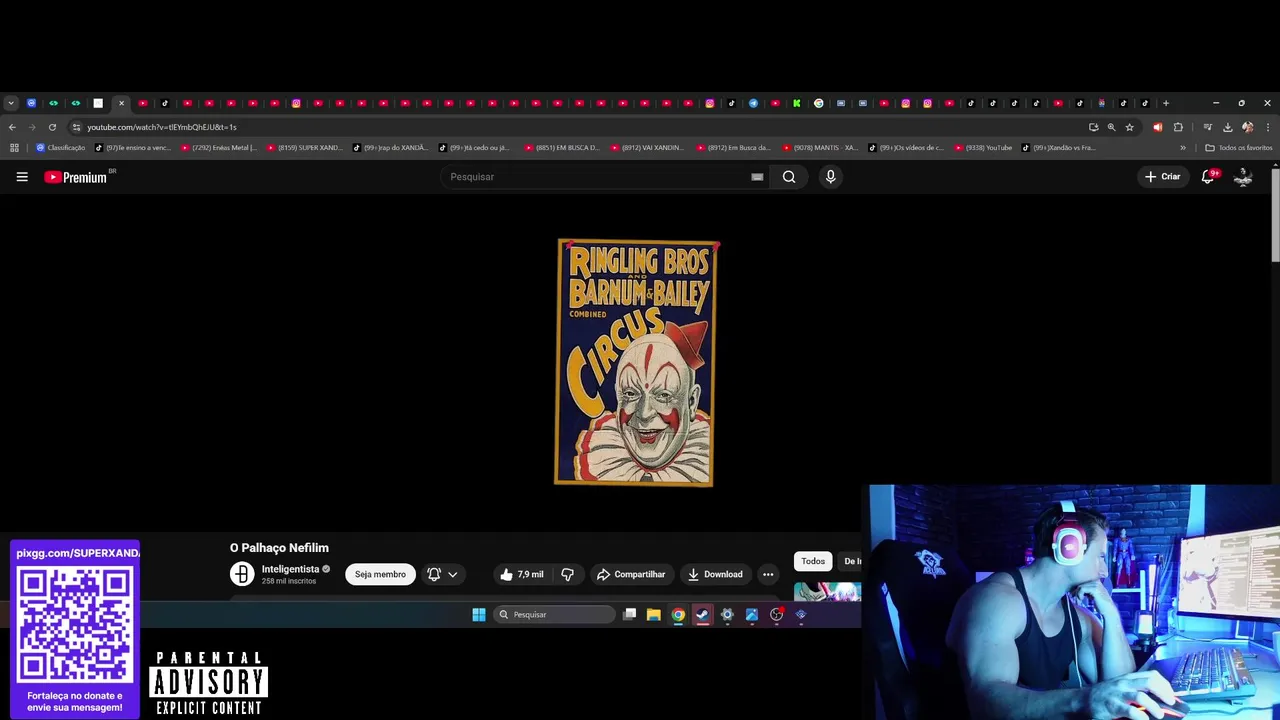Open File Explorer from the taskbar
Viewport: 1280px width, 720px height.
(654, 615)
